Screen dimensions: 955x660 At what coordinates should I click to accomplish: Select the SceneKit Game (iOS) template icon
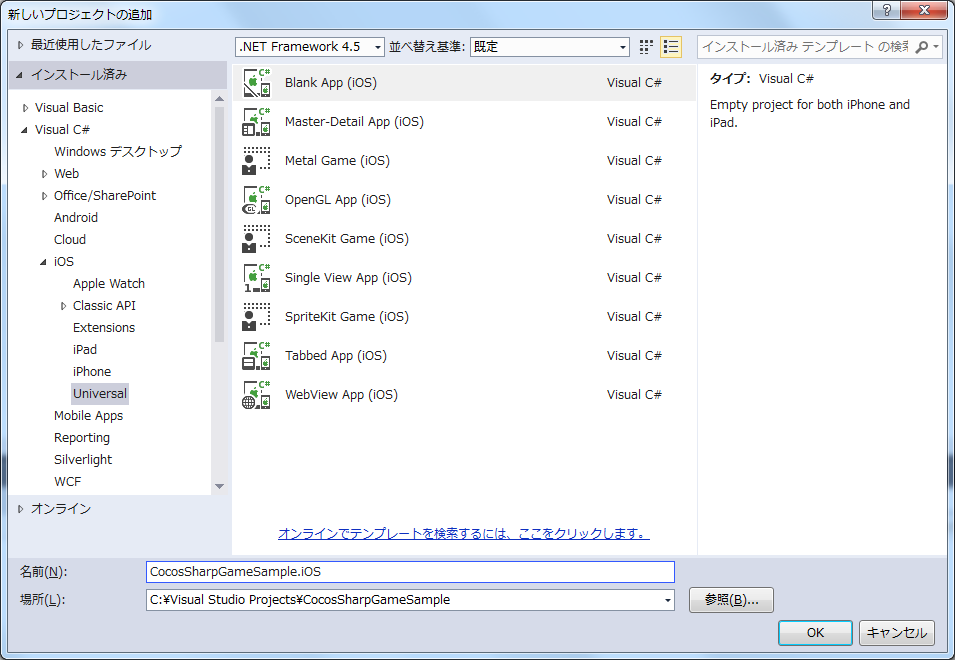[x=256, y=239]
